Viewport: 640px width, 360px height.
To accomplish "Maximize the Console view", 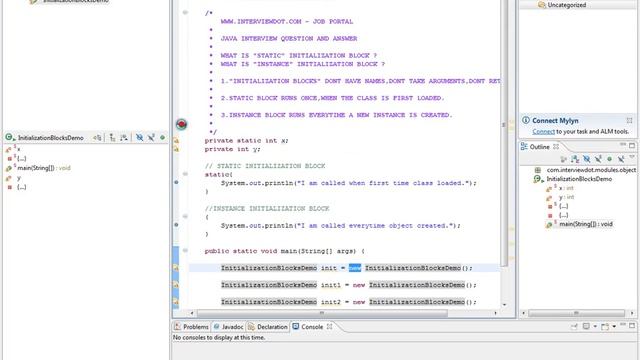I will click(632, 326).
